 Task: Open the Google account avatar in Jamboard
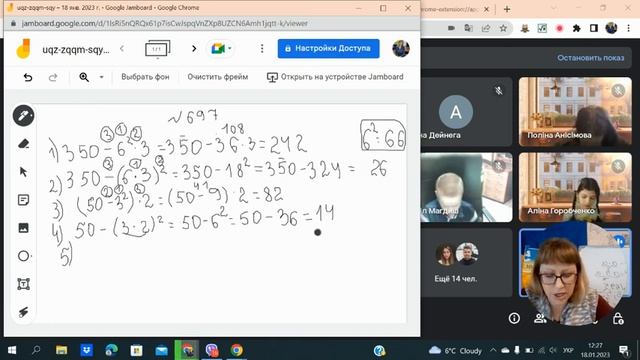(401, 49)
